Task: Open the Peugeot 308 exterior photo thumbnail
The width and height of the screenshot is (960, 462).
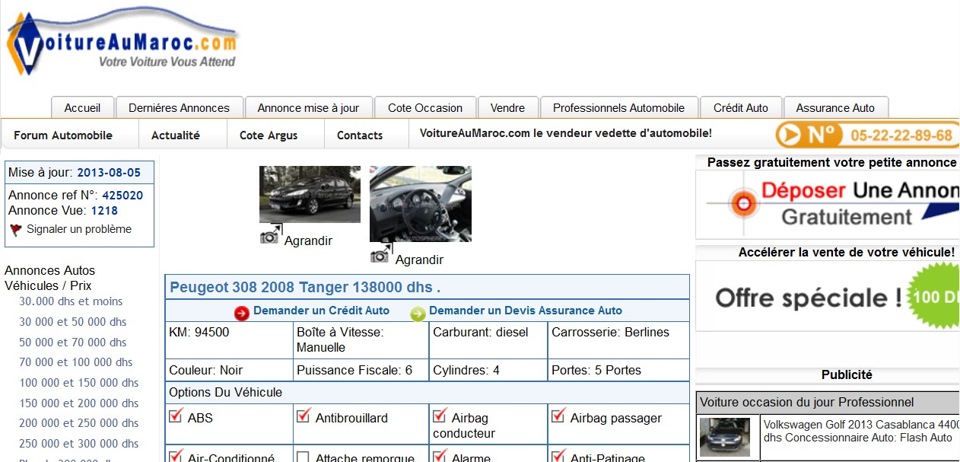Action: [x=310, y=195]
